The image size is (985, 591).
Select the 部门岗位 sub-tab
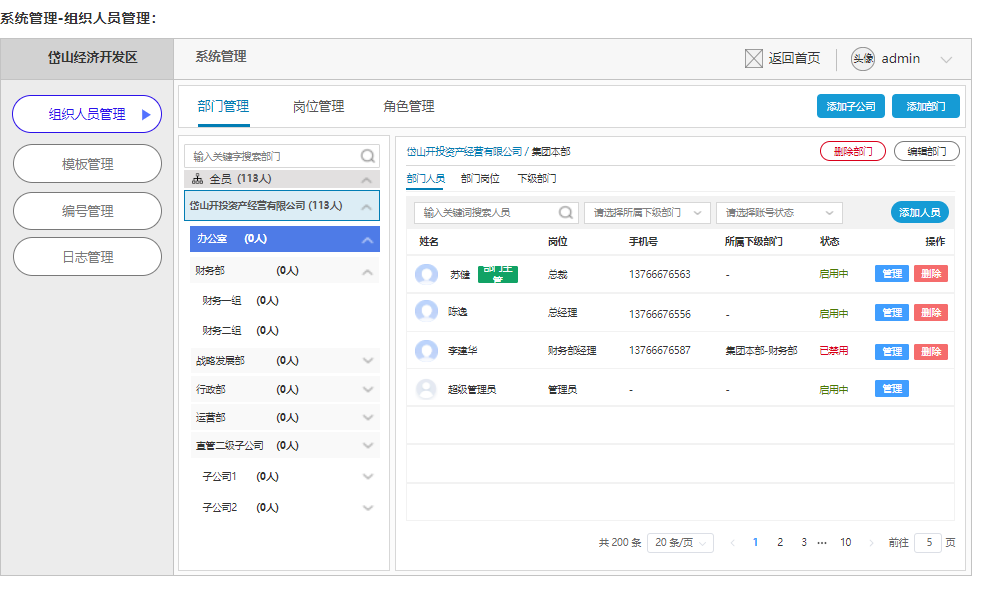point(480,178)
